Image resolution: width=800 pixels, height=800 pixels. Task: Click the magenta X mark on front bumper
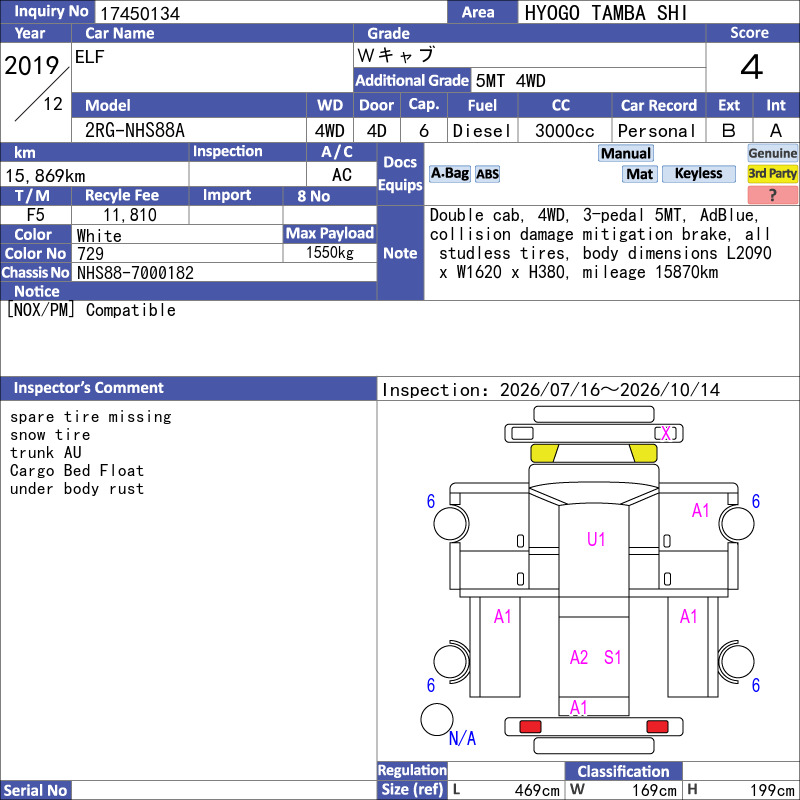pos(666,434)
